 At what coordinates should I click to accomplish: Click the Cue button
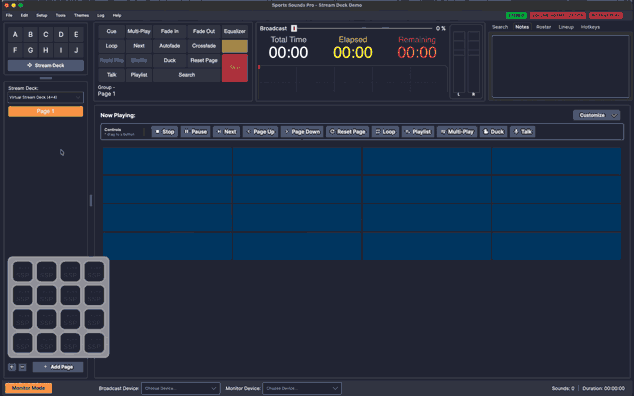(x=112, y=31)
